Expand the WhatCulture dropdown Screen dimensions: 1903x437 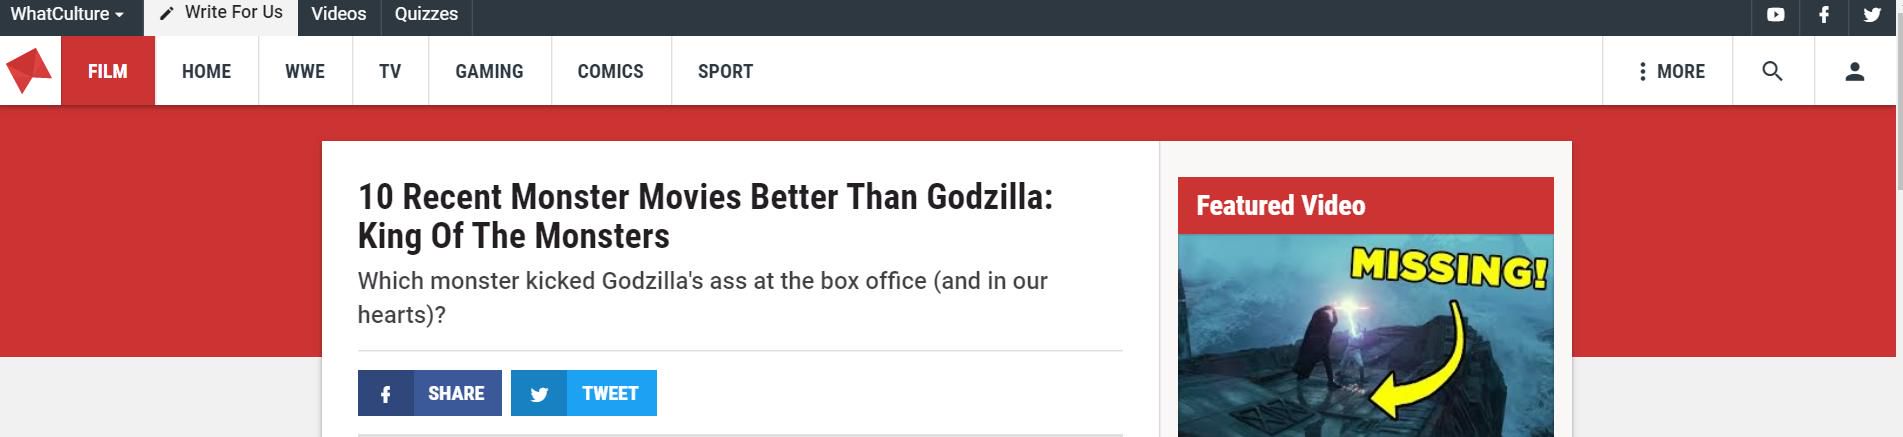(67, 14)
